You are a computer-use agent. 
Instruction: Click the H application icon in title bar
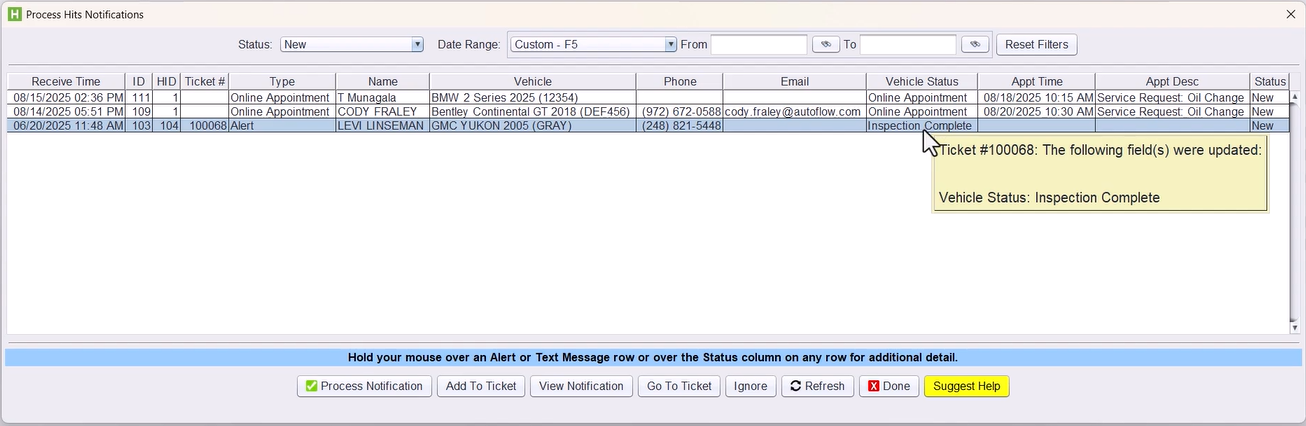tap(14, 15)
